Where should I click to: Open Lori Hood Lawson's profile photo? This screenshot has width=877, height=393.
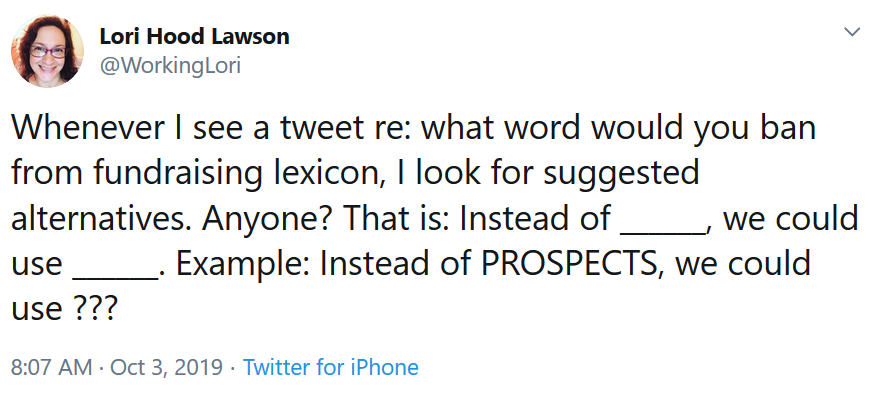click(x=48, y=51)
